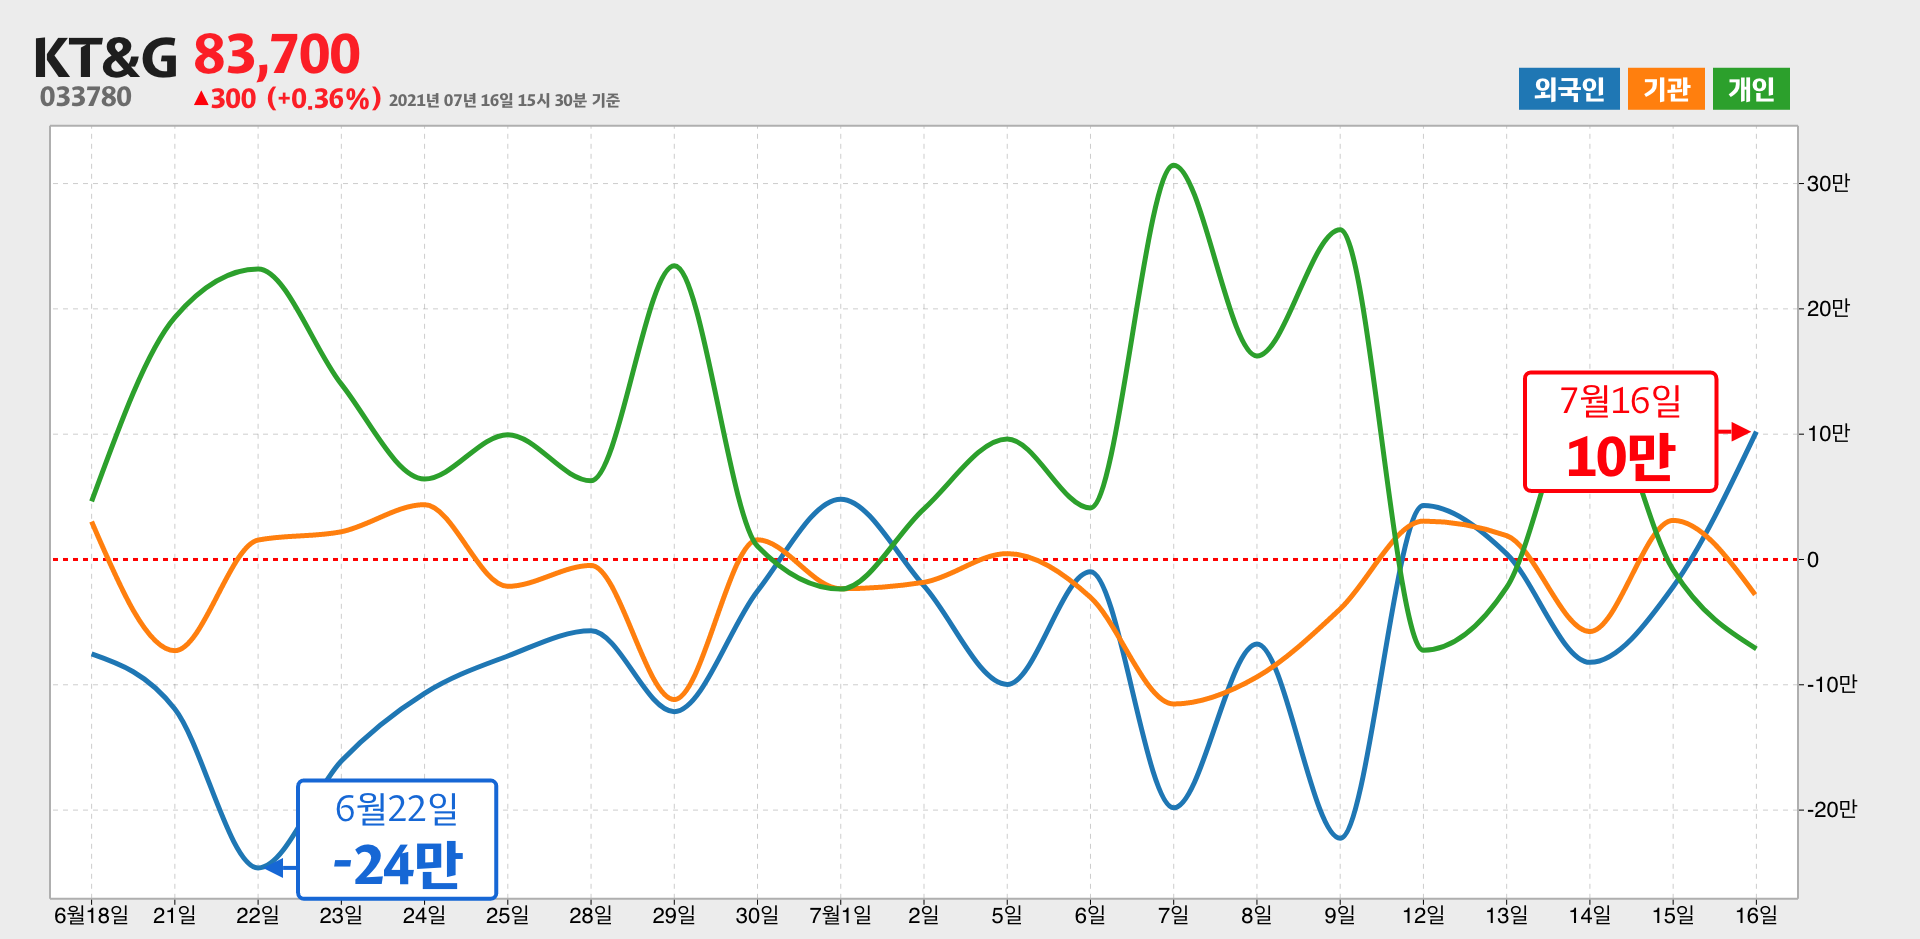Select the 12일 x-axis date label
1920x939 pixels.
point(1423,915)
